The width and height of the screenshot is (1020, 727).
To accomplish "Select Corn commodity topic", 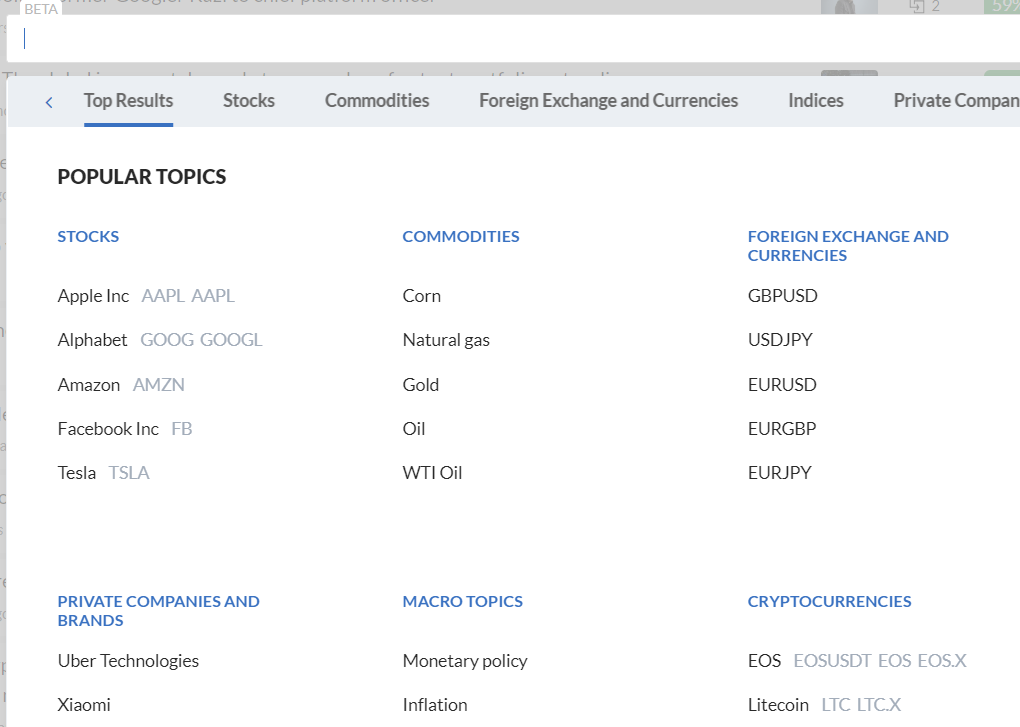I will click(422, 296).
